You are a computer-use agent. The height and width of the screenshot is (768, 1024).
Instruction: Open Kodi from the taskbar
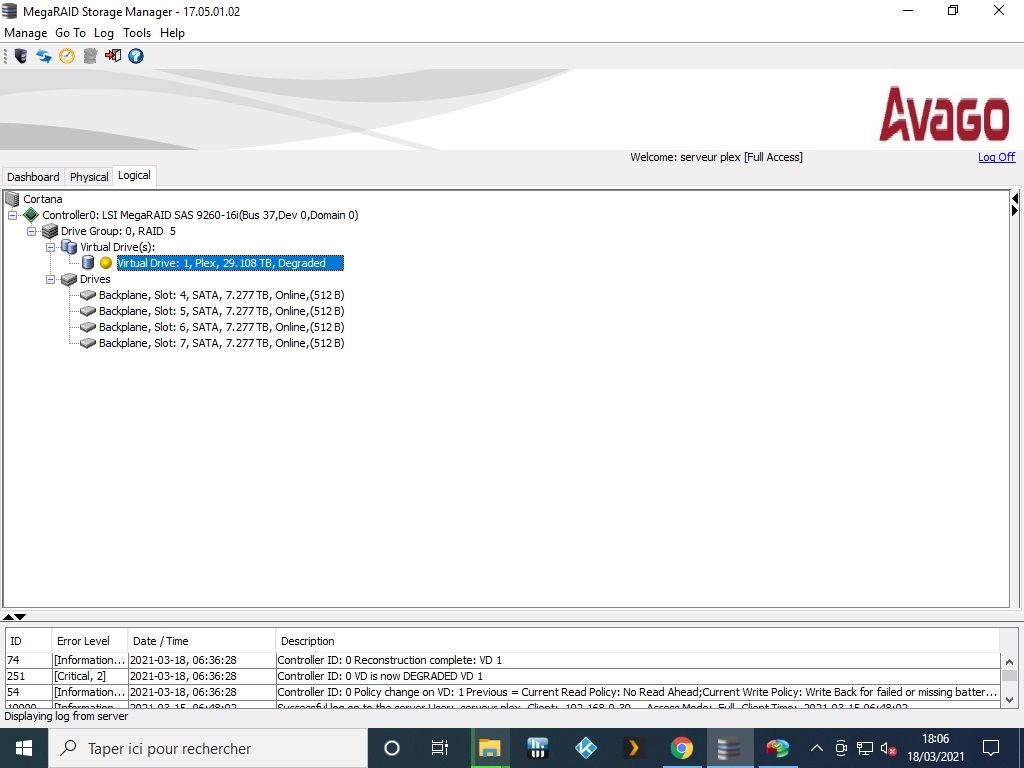click(585, 748)
